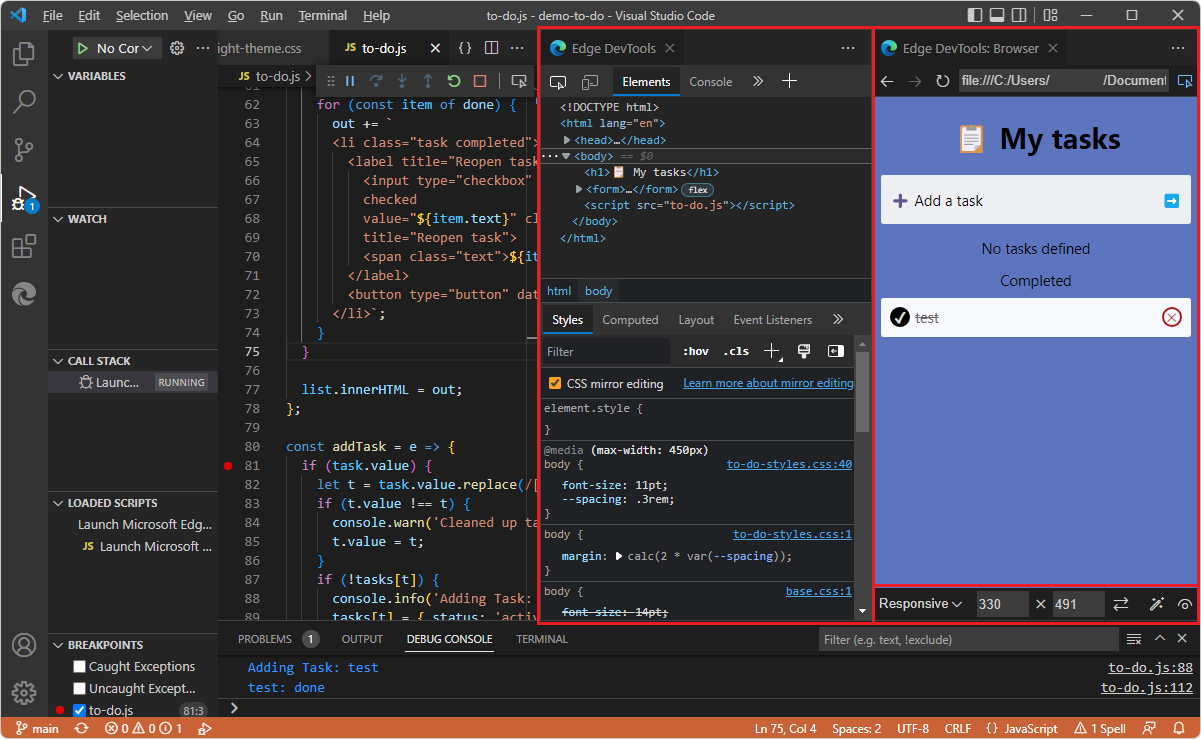
Task: Click the new style rule plus icon
Action: pyautogui.click(x=772, y=351)
